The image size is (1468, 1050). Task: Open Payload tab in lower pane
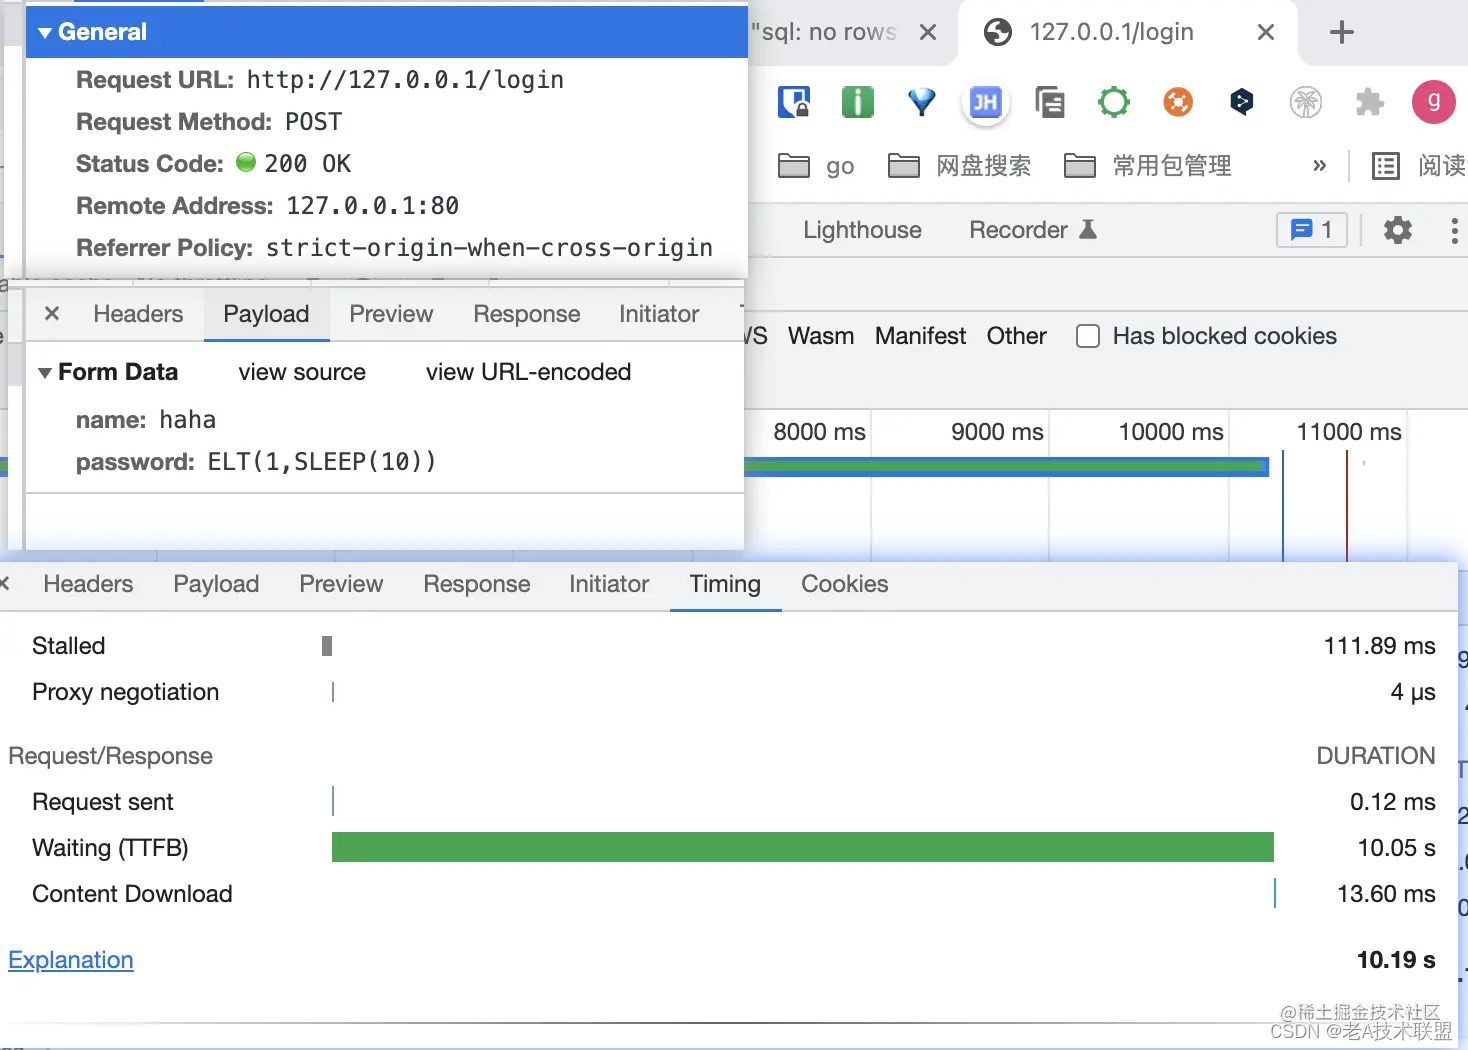pos(216,584)
